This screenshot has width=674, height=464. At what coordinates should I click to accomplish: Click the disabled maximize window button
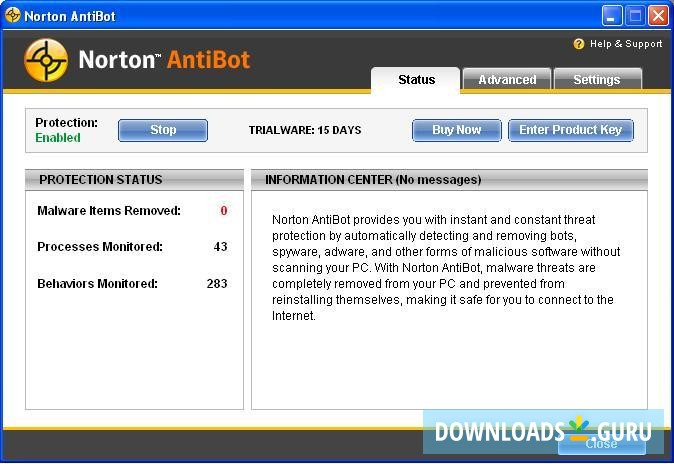coord(635,16)
